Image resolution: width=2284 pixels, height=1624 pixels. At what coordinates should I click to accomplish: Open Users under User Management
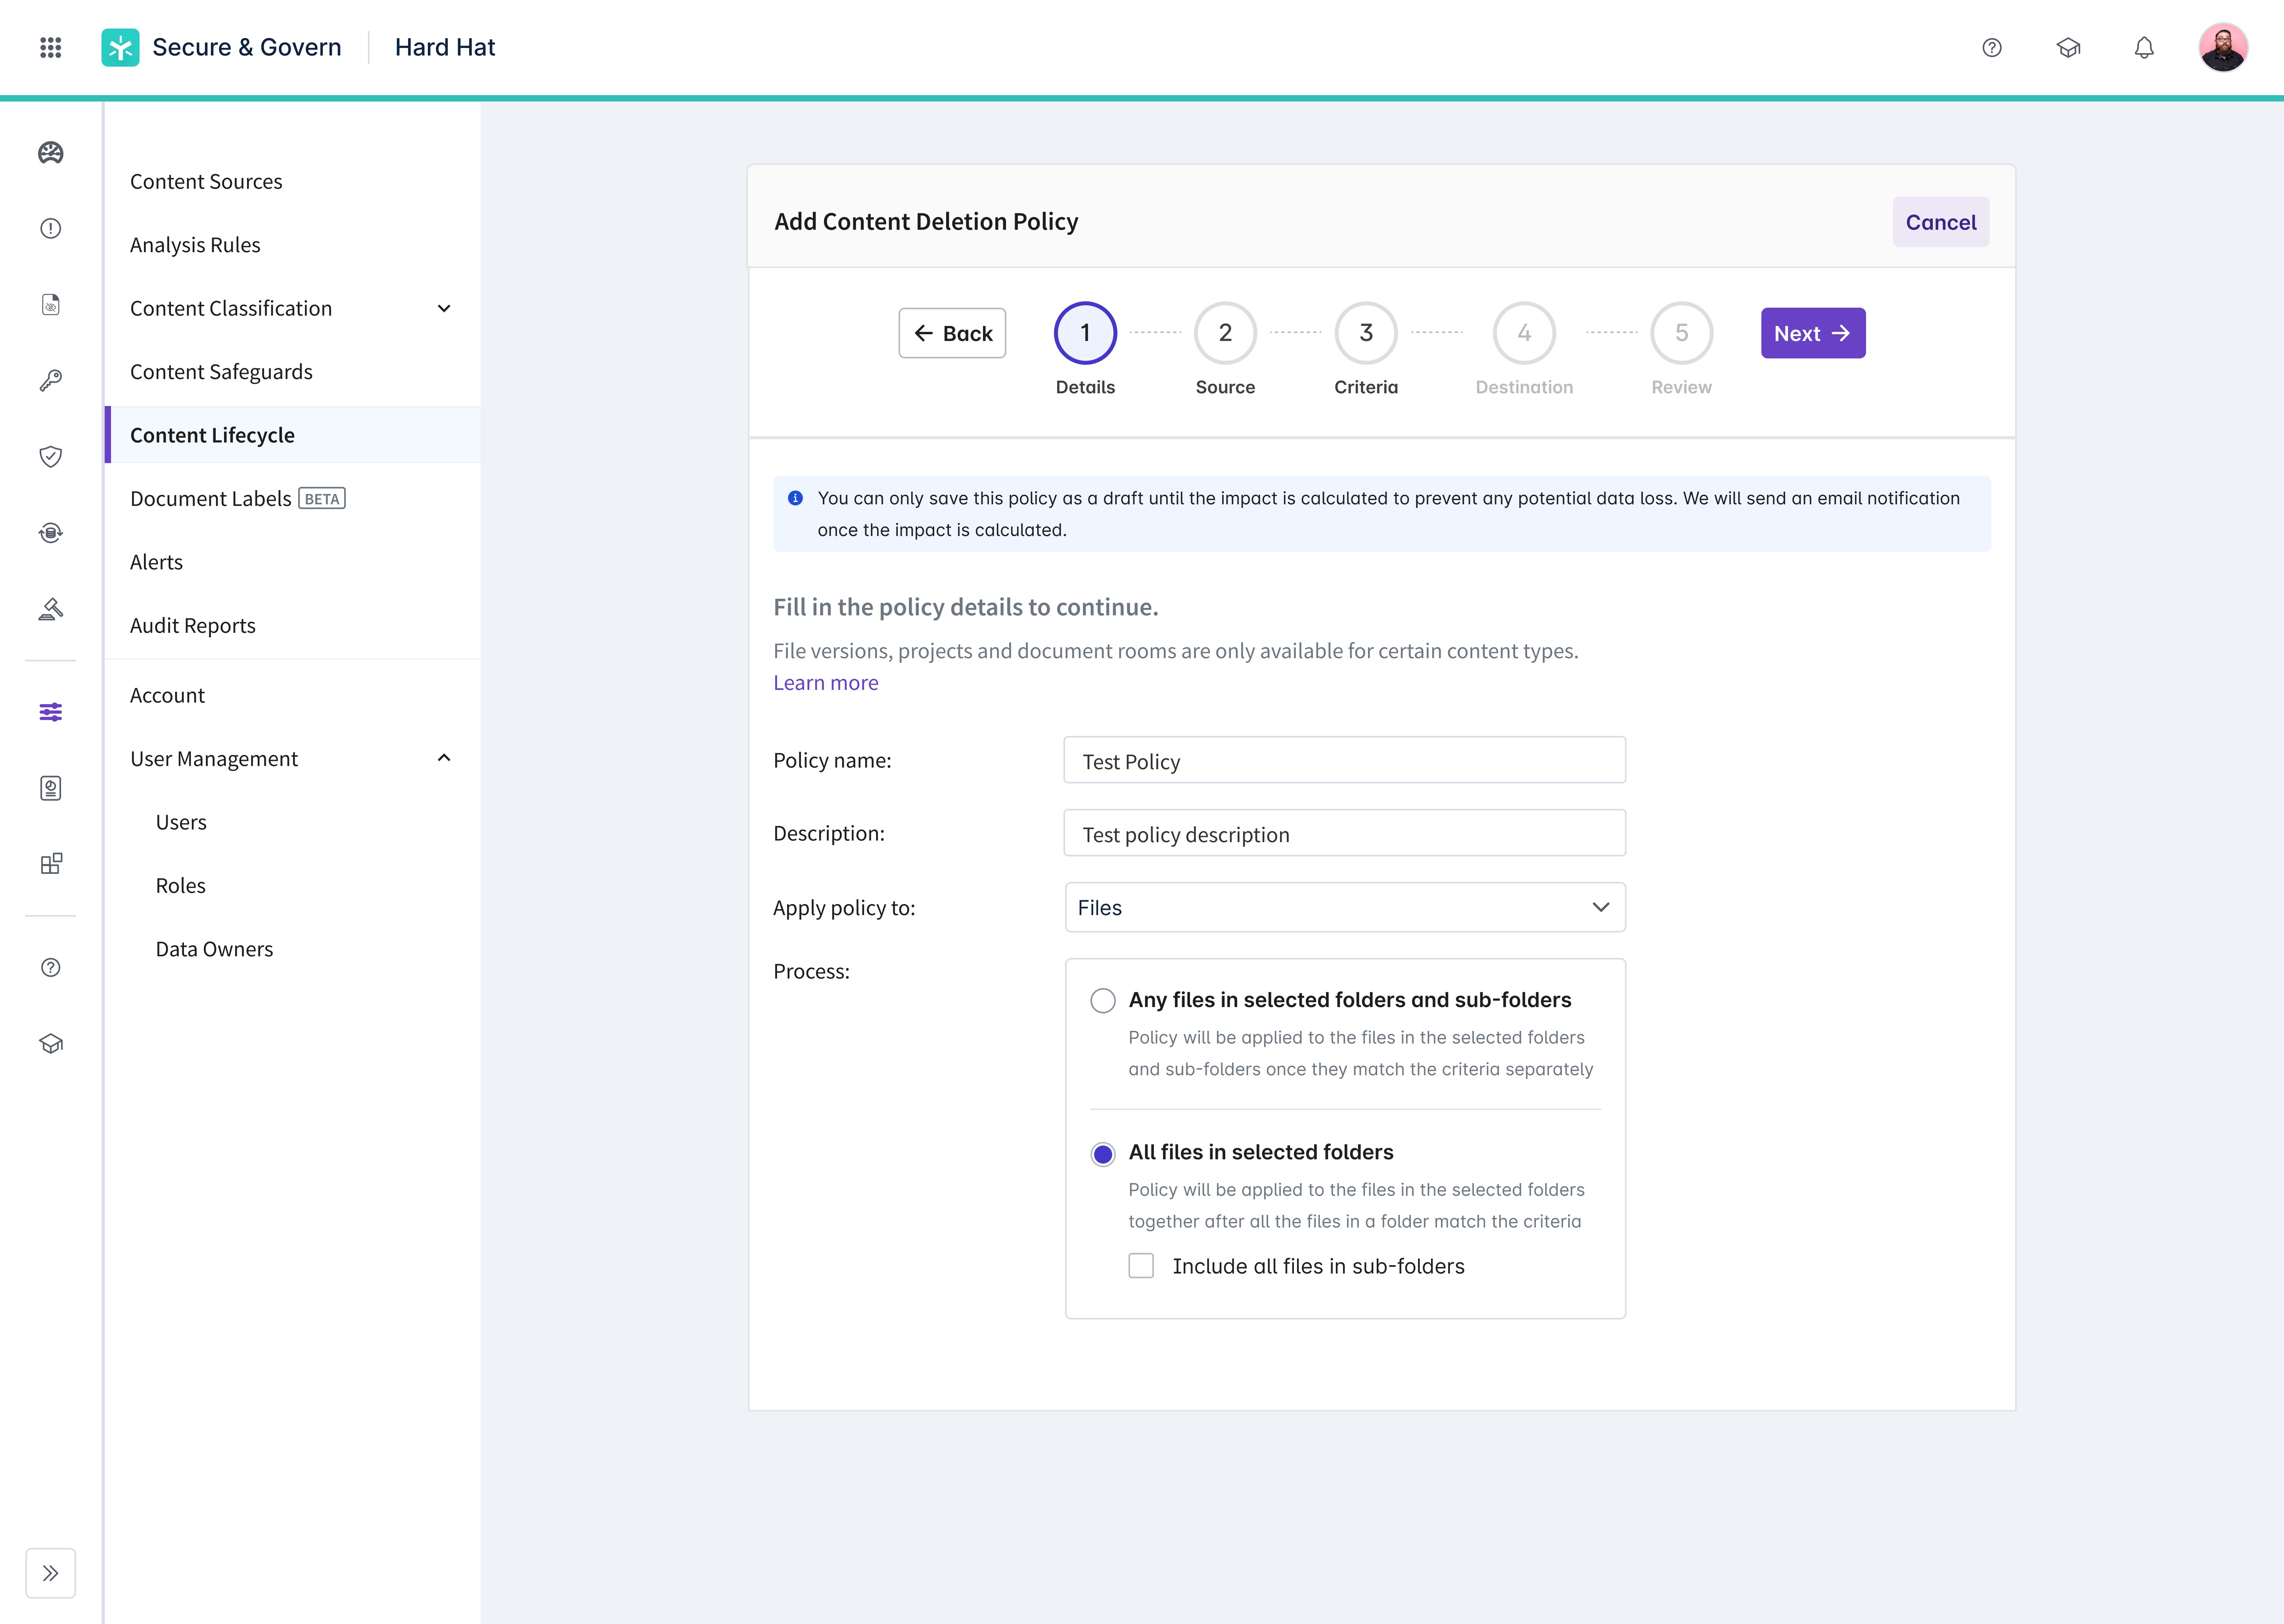pyautogui.click(x=181, y=822)
